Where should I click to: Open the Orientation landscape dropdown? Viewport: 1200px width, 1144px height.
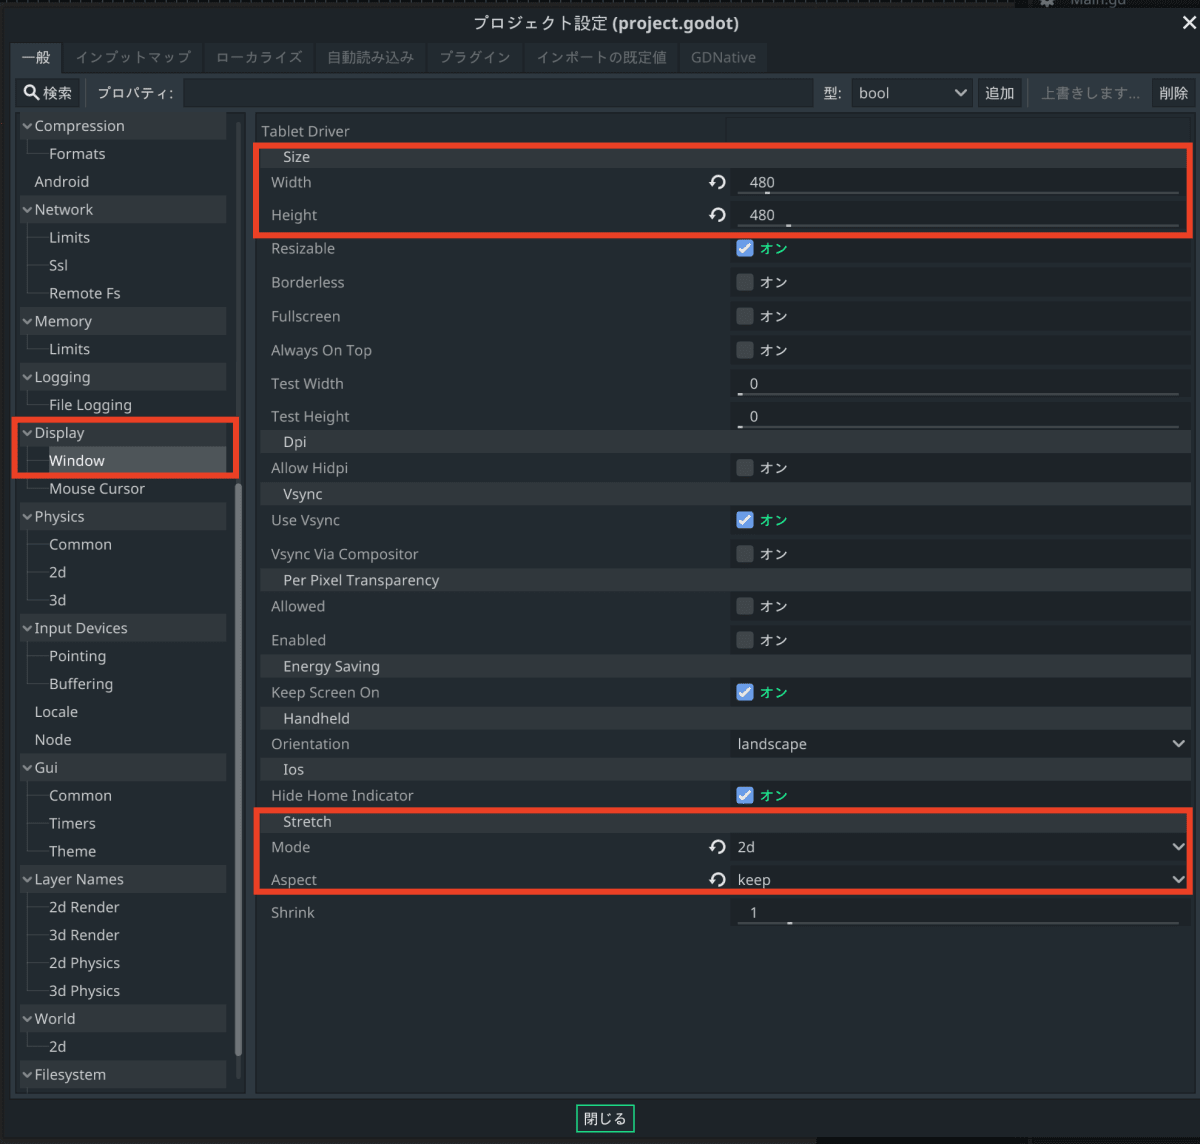click(x=960, y=744)
